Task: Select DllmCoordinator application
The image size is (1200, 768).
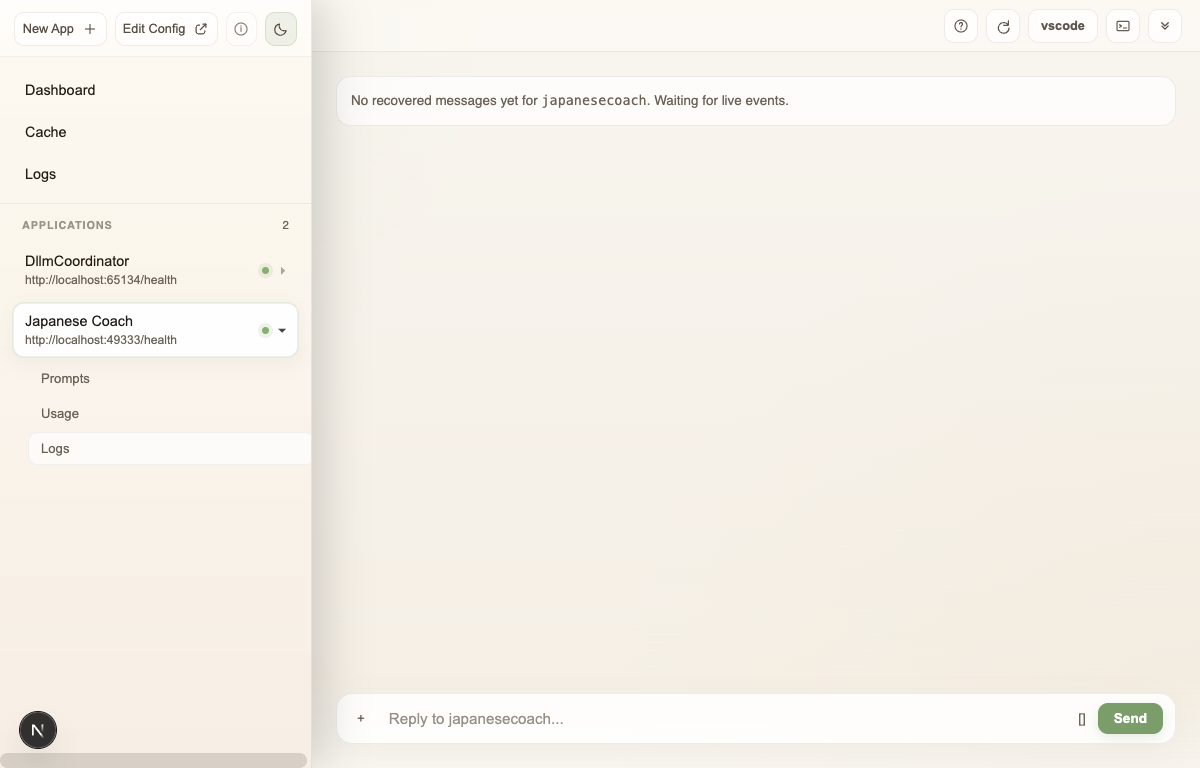Action: [x=155, y=270]
